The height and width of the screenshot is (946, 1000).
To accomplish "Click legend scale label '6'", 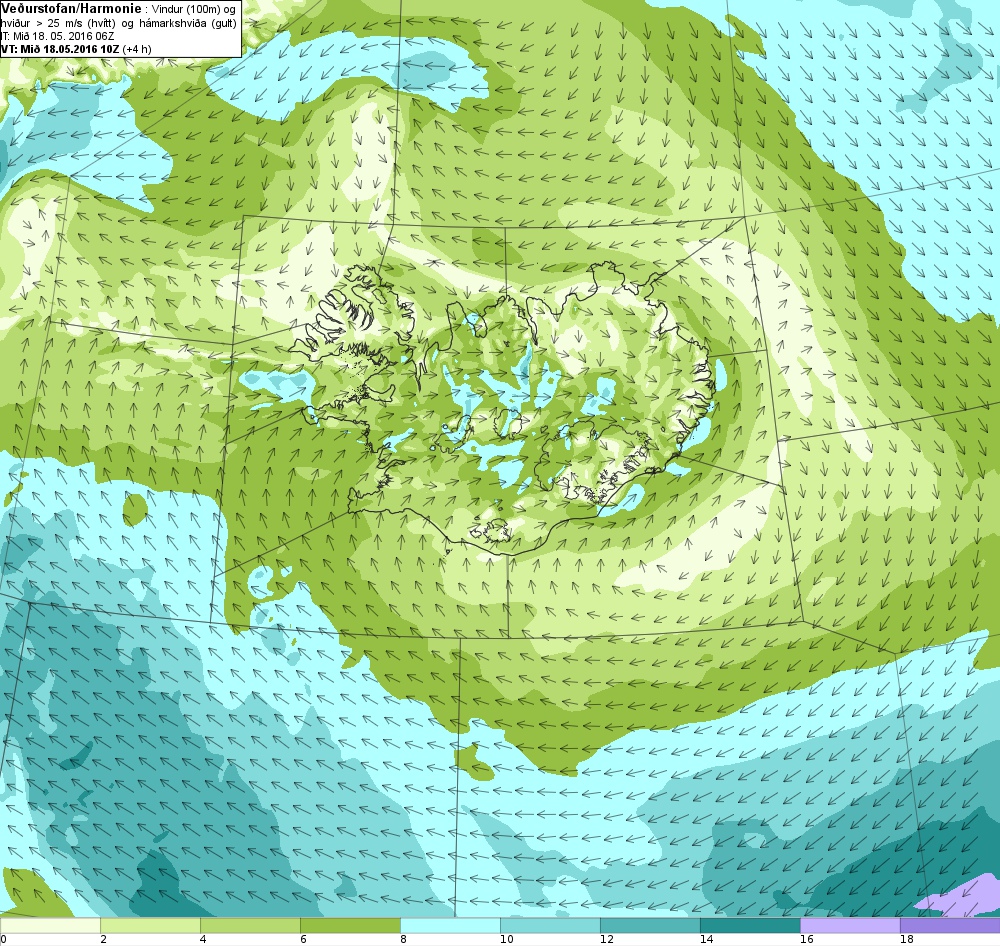I will coord(304,939).
